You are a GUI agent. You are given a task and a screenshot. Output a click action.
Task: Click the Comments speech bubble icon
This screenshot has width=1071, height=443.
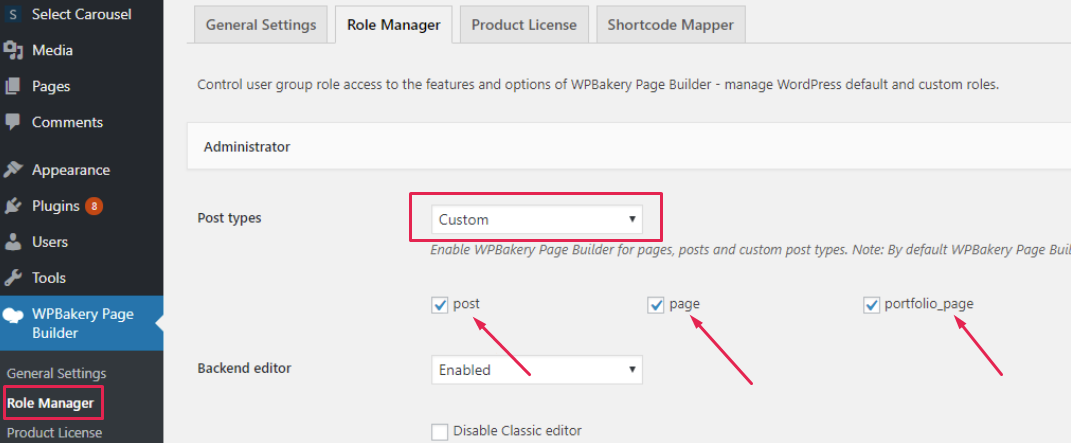coord(13,122)
